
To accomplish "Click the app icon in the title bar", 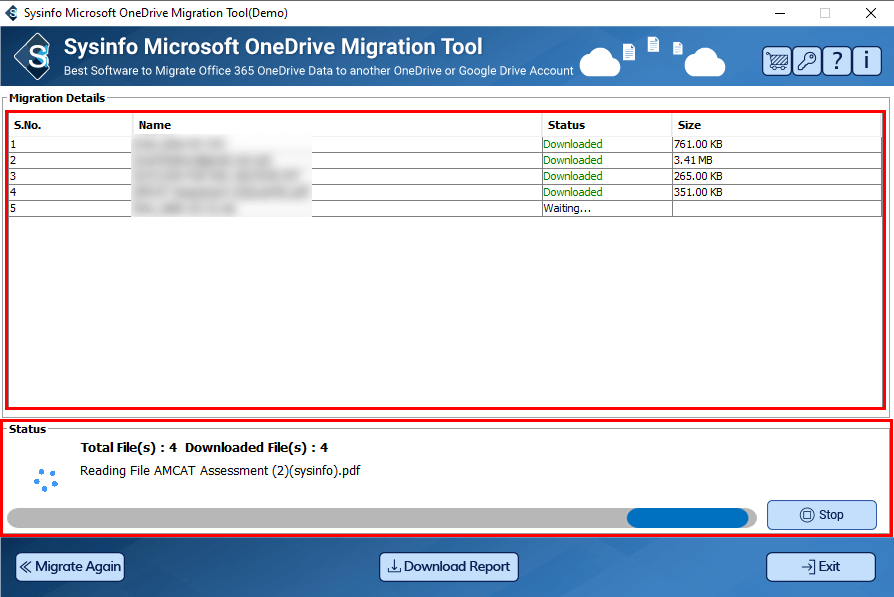I will click(x=11, y=13).
